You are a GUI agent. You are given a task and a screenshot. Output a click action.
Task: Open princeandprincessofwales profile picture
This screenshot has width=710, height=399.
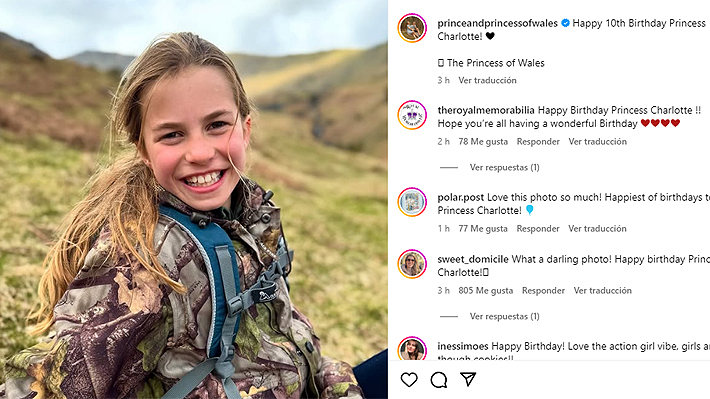point(412,28)
